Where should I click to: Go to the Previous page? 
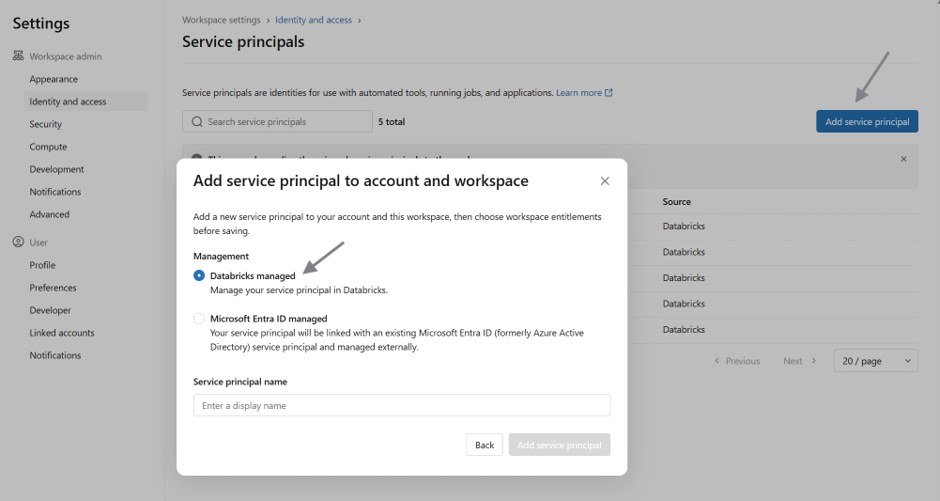(x=737, y=361)
